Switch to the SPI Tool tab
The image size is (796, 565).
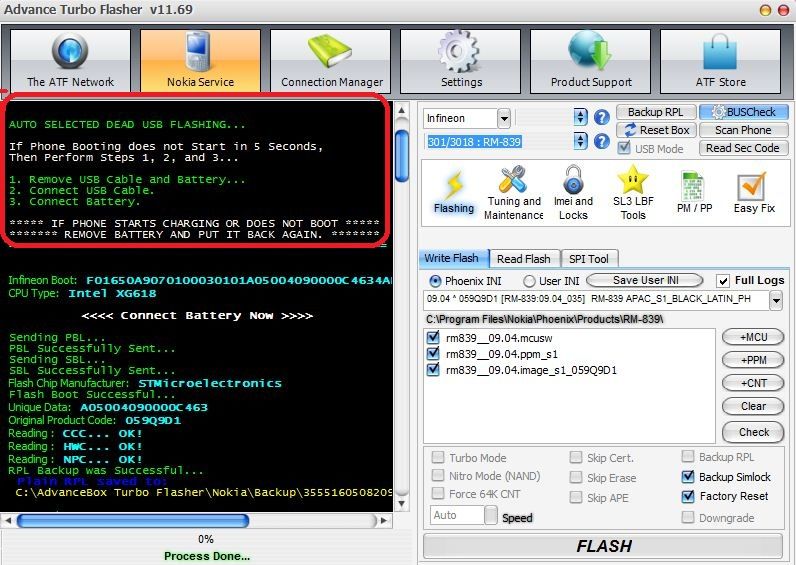pos(590,259)
